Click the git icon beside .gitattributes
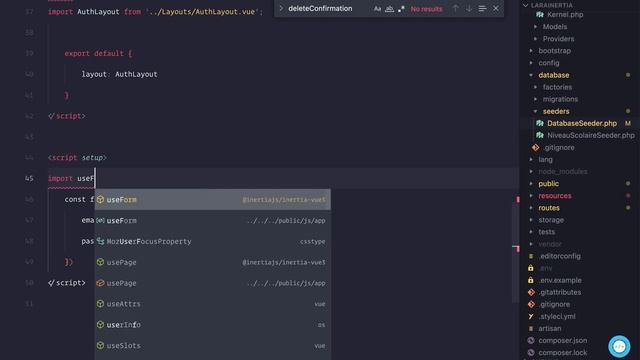Image resolution: width=640 pixels, height=360 pixels. click(531, 292)
